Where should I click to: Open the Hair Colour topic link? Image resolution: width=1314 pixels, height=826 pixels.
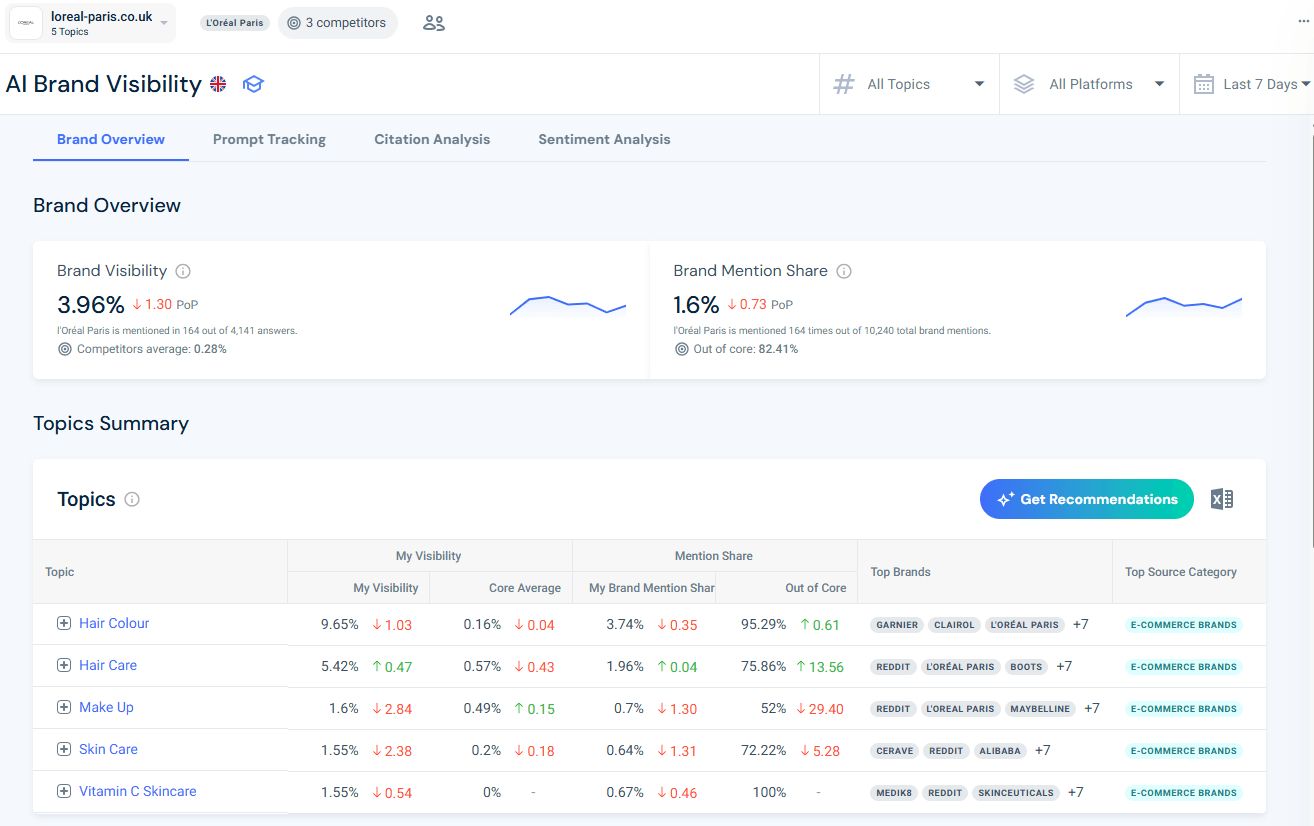point(114,623)
